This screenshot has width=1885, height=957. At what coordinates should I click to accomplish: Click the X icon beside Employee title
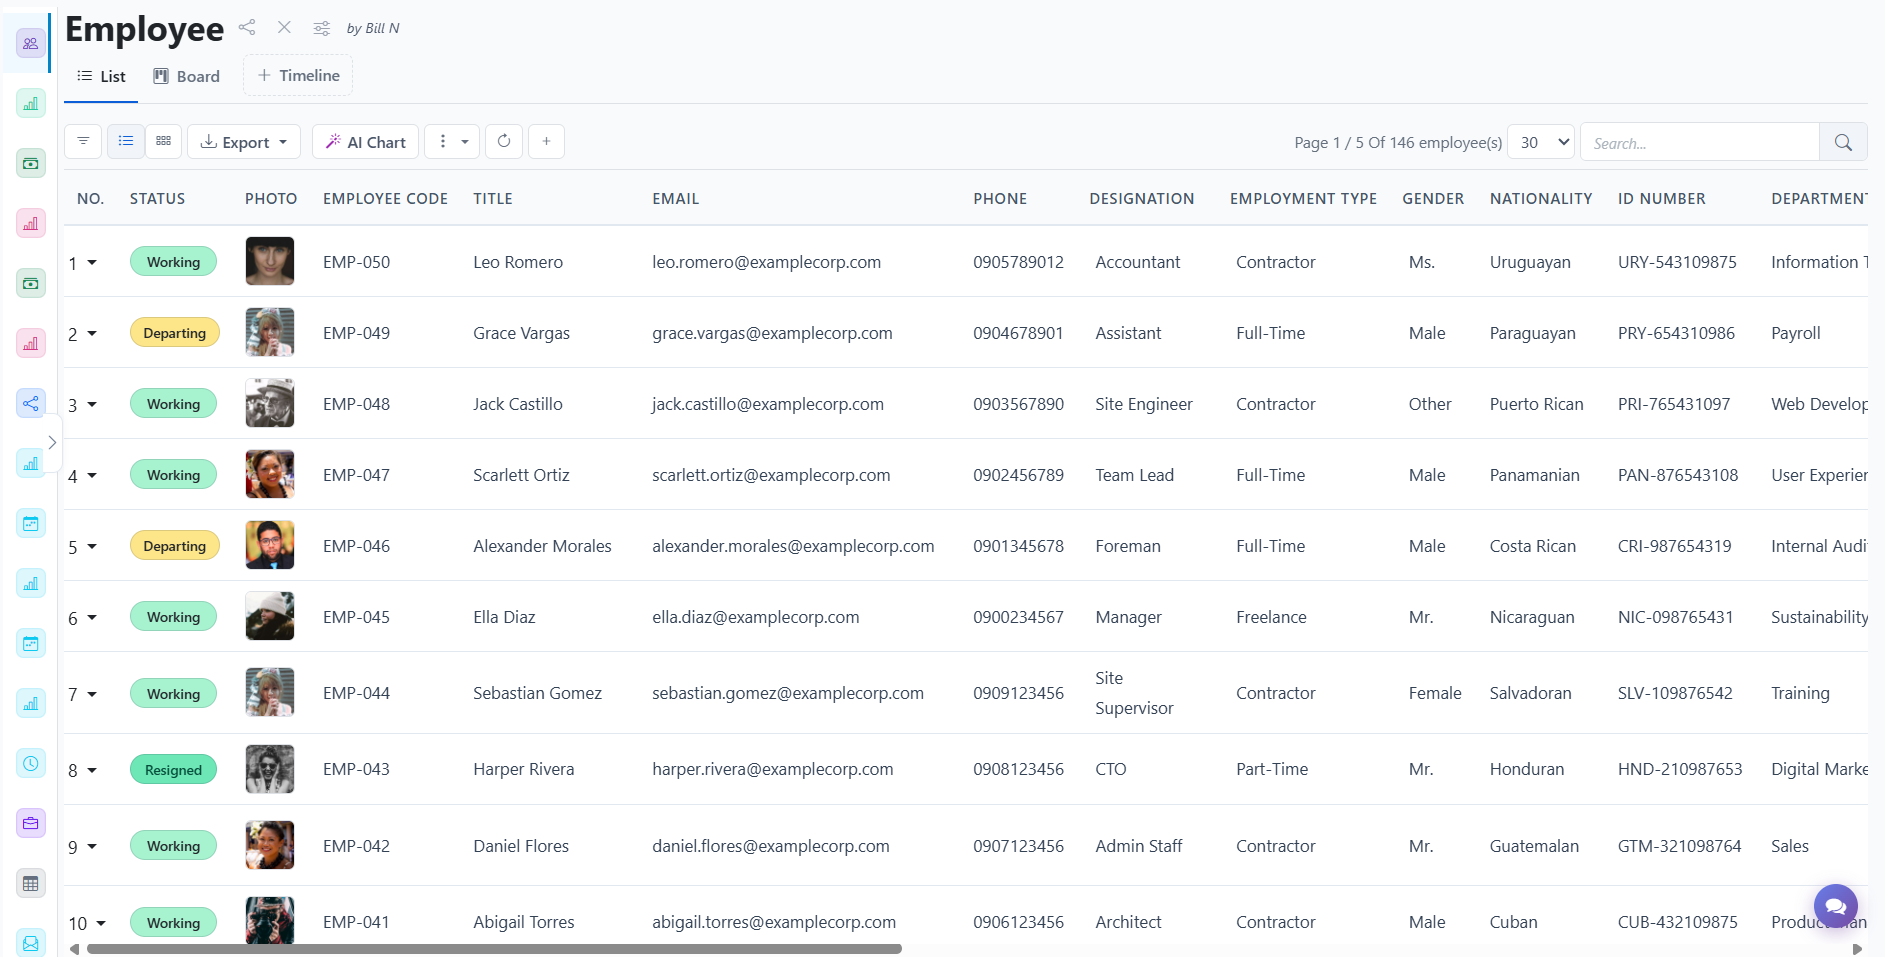(284, 27)
